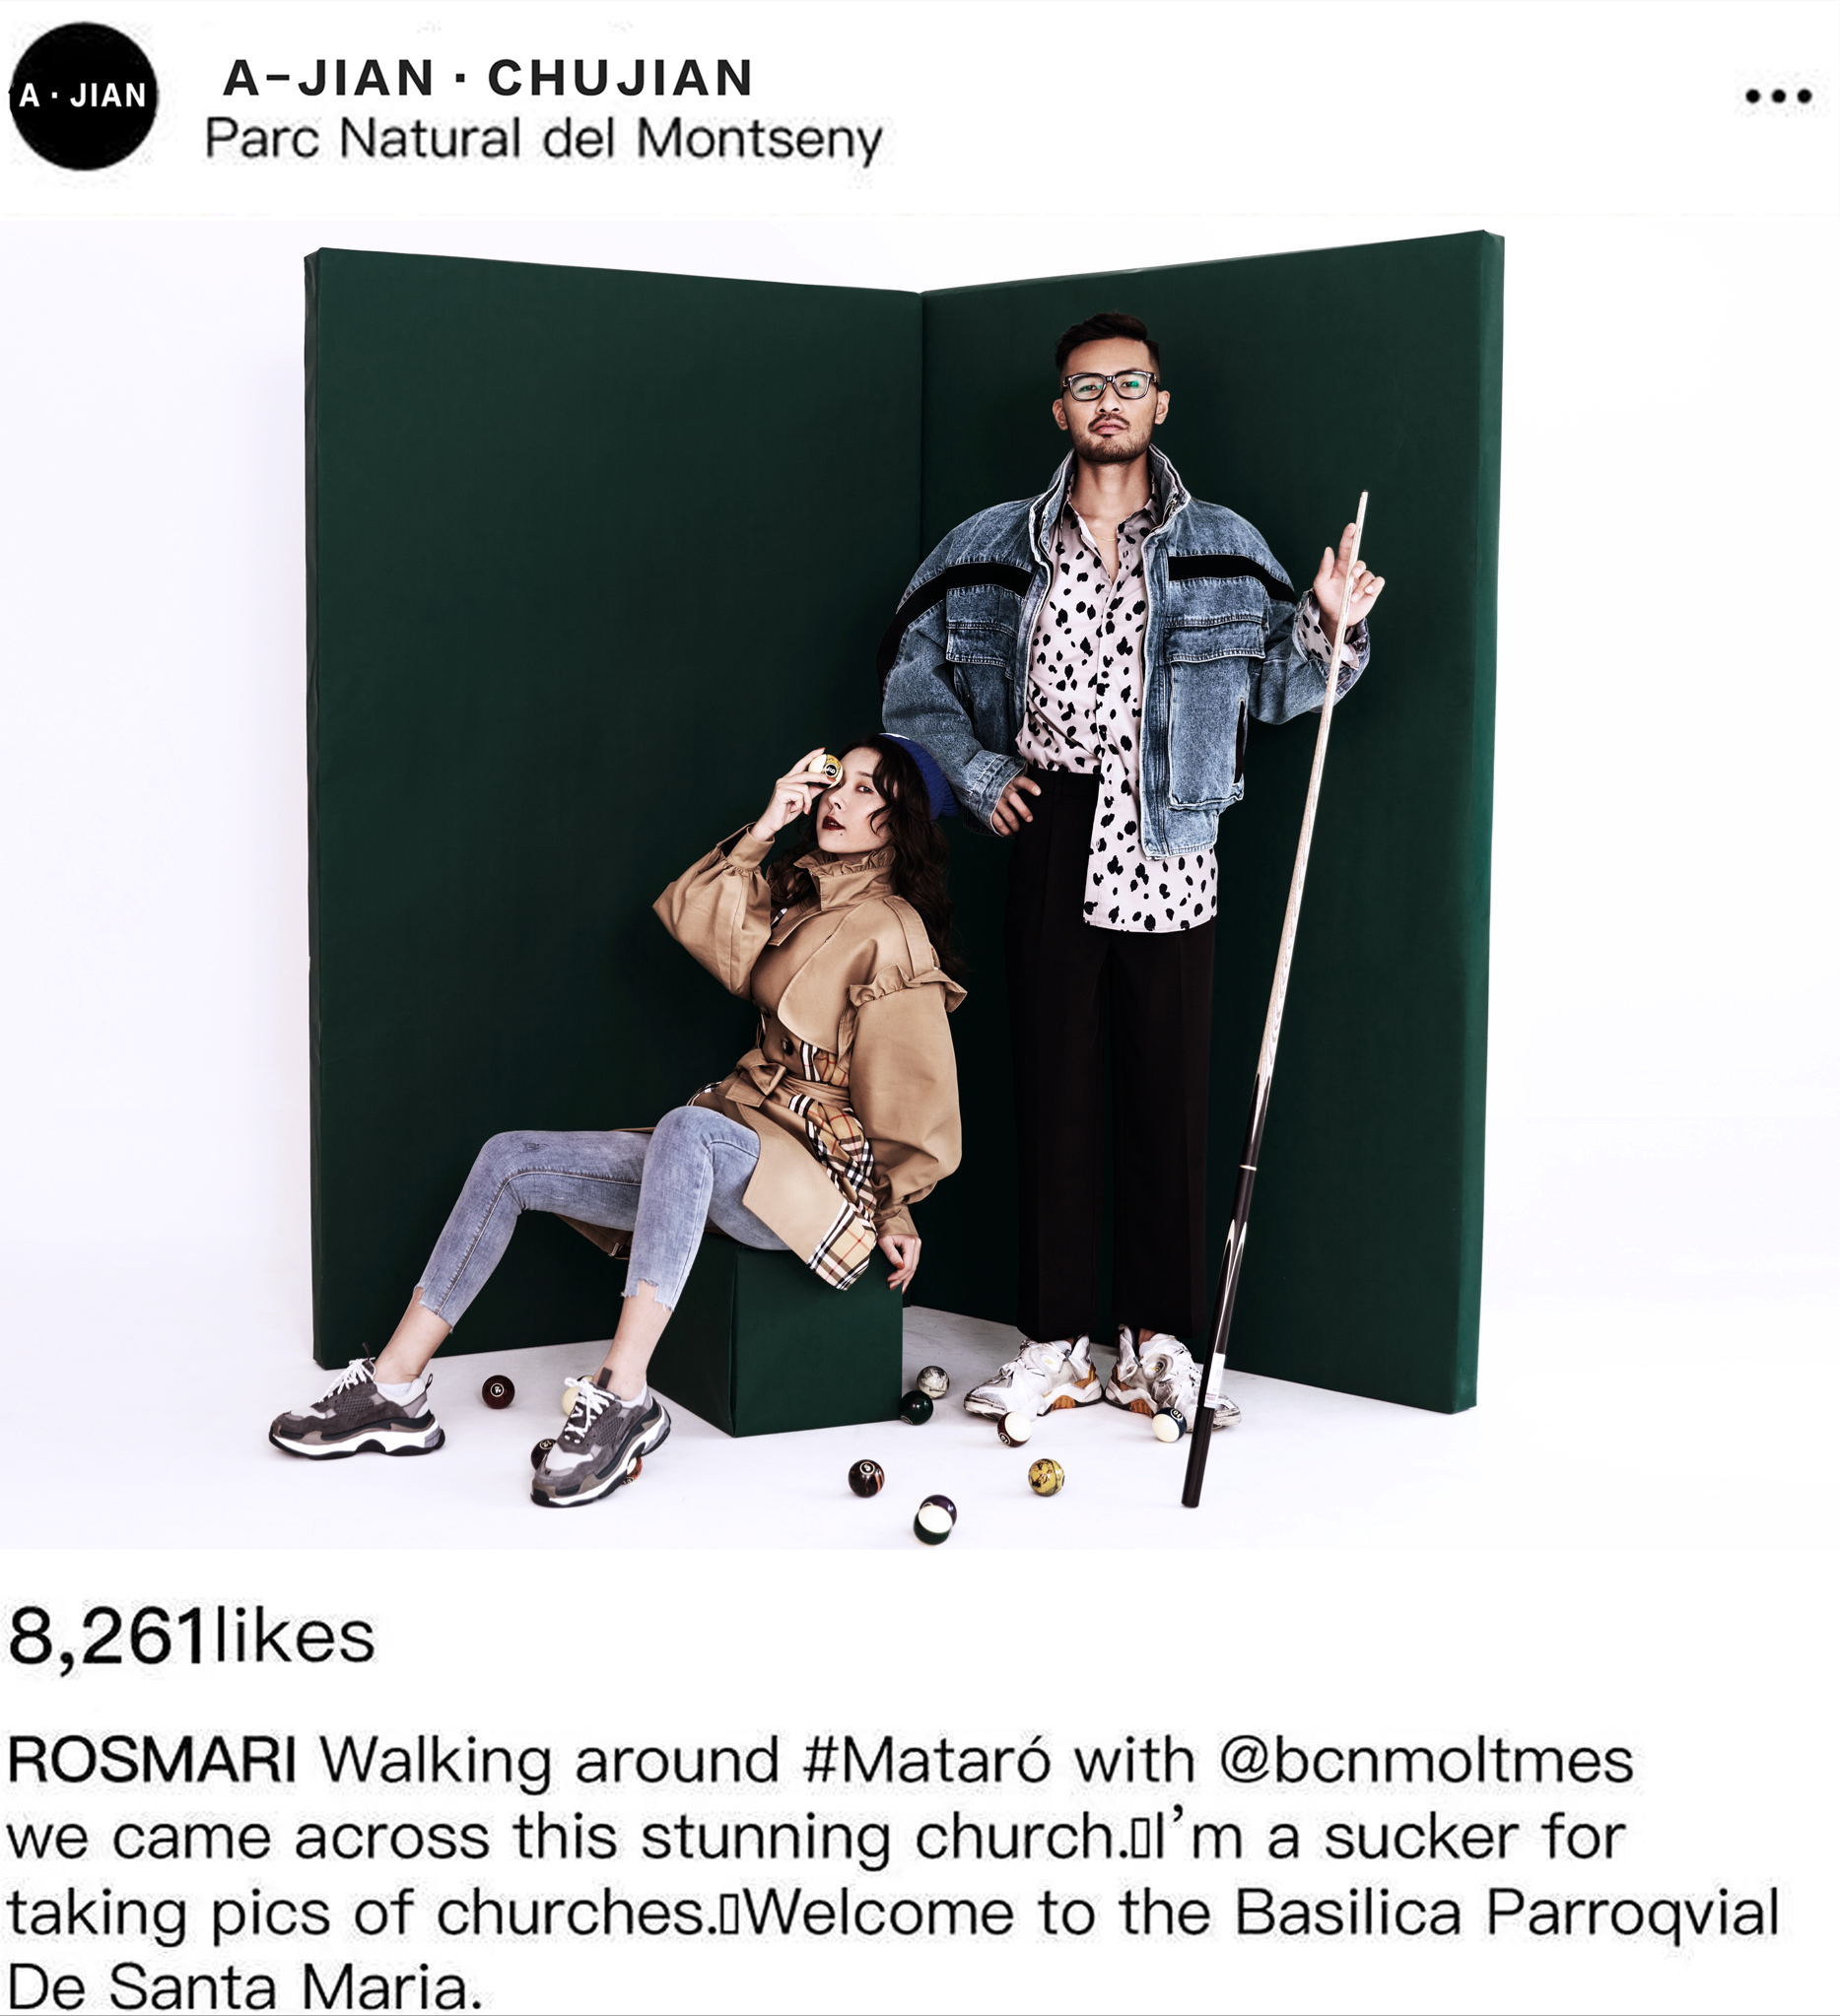Click the pool cue held by the man
Viewport: 1840px width, 2016px height.
click(x=1275, y=1000)
